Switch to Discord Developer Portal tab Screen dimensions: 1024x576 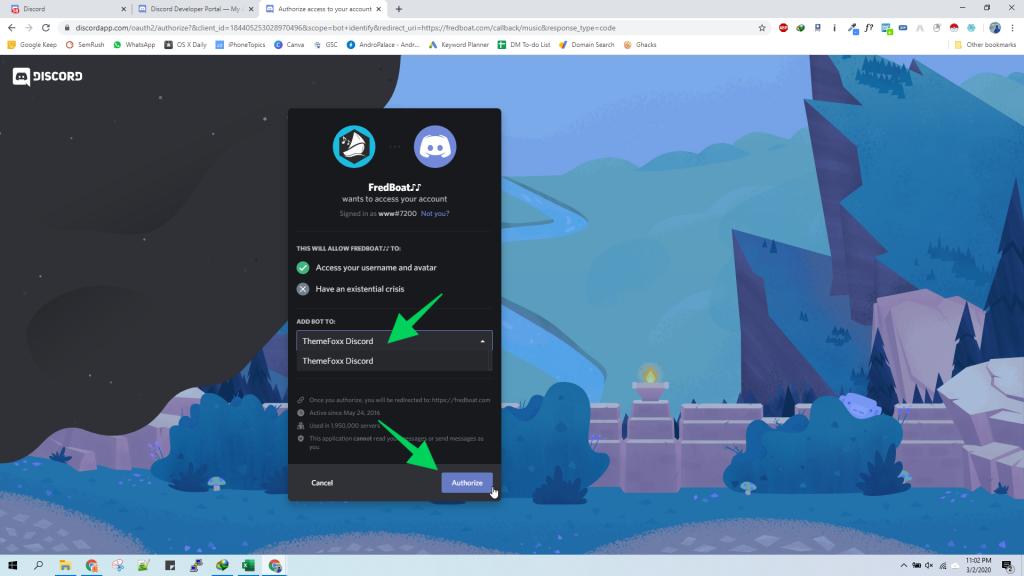[x=195, y=9]
